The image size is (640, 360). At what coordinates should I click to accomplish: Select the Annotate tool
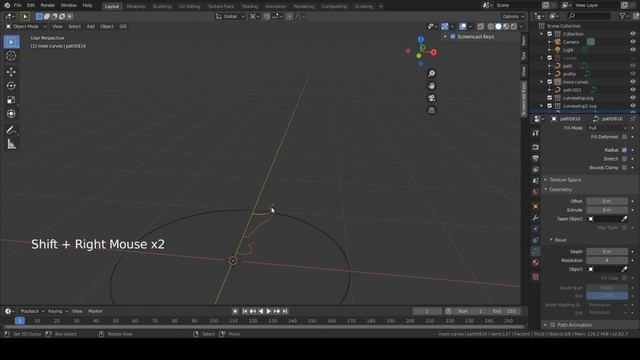[11, 130]
